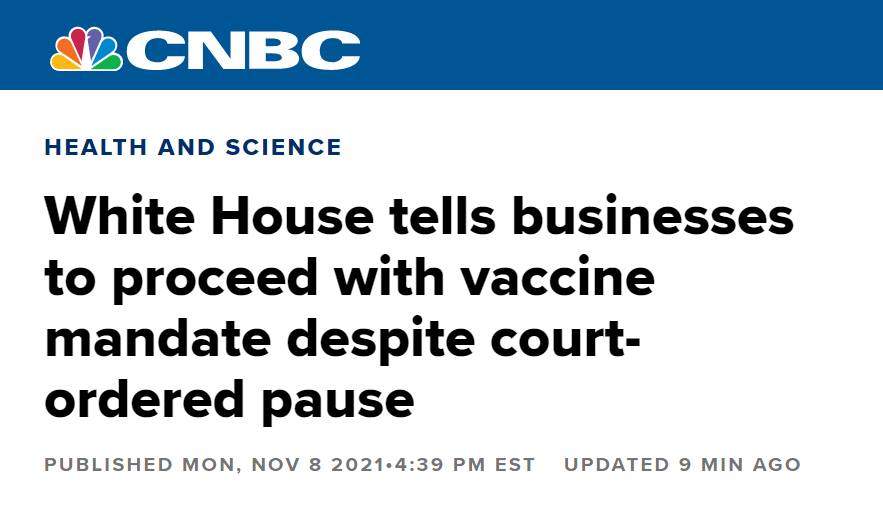Open the Health and Science section link
This screenshot has height=515, width=883.
coord(193,148)
